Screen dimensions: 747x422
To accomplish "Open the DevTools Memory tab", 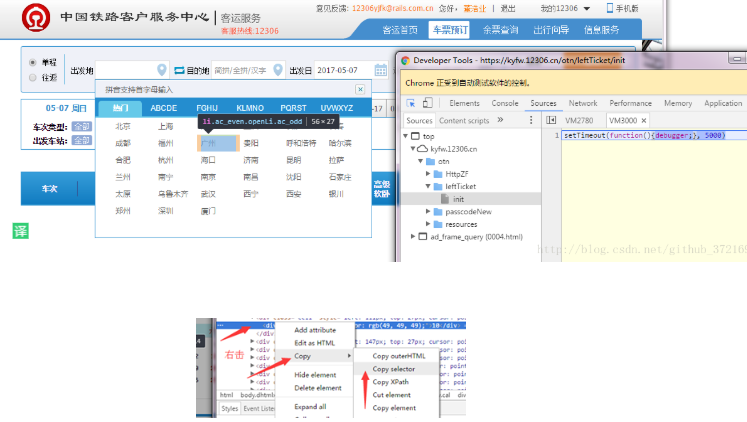I will coord(678,103).
